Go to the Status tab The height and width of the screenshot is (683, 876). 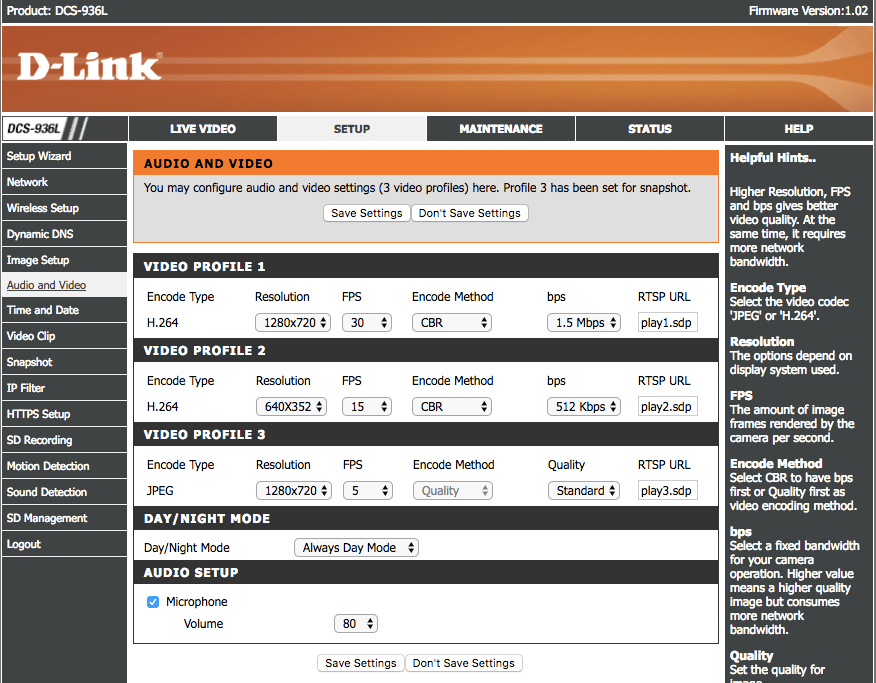(x=649, y=129)
